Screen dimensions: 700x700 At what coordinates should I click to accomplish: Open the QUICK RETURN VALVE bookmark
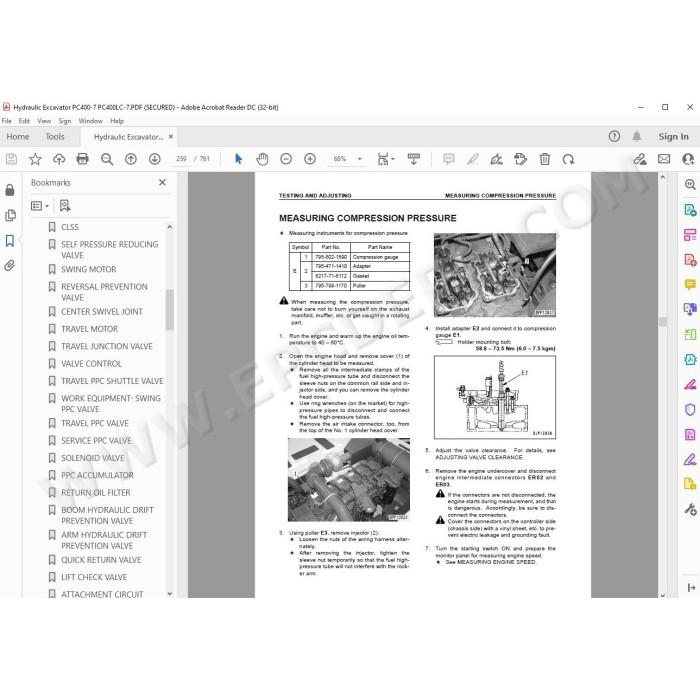(x=101, y=560)
